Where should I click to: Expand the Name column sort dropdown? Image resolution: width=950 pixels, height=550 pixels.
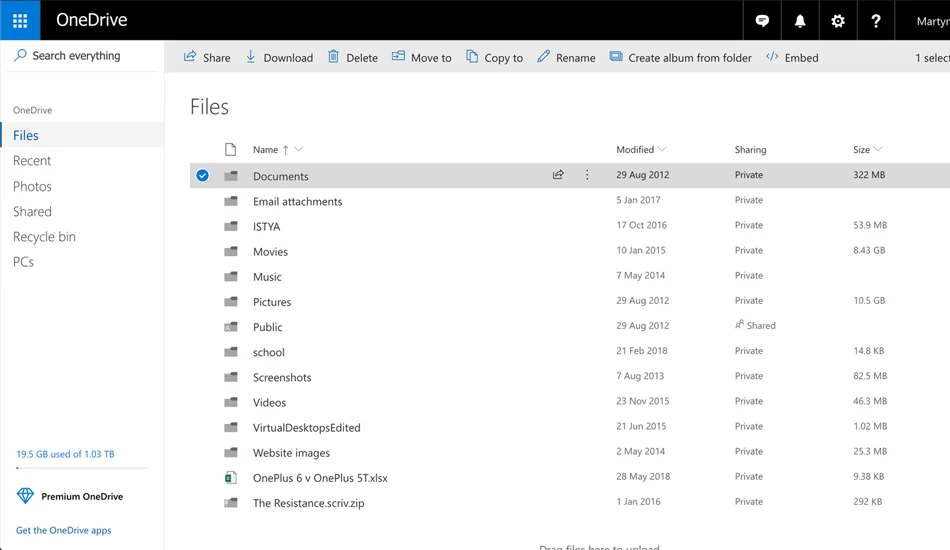click(x=299, y=150)
